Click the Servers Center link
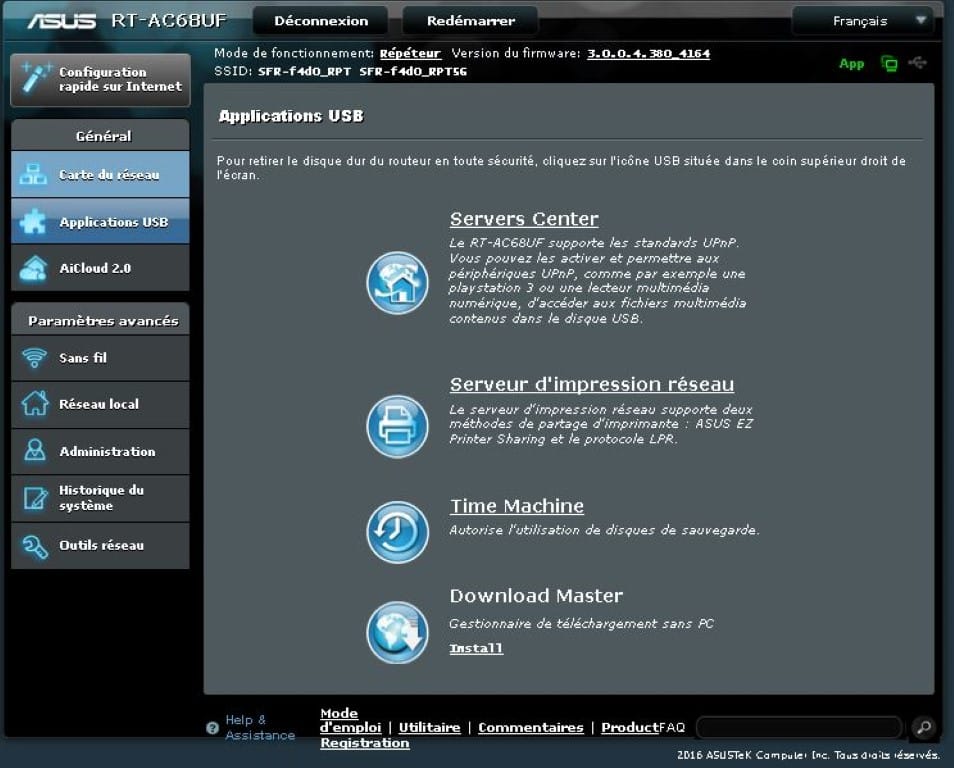 [524, 219]
